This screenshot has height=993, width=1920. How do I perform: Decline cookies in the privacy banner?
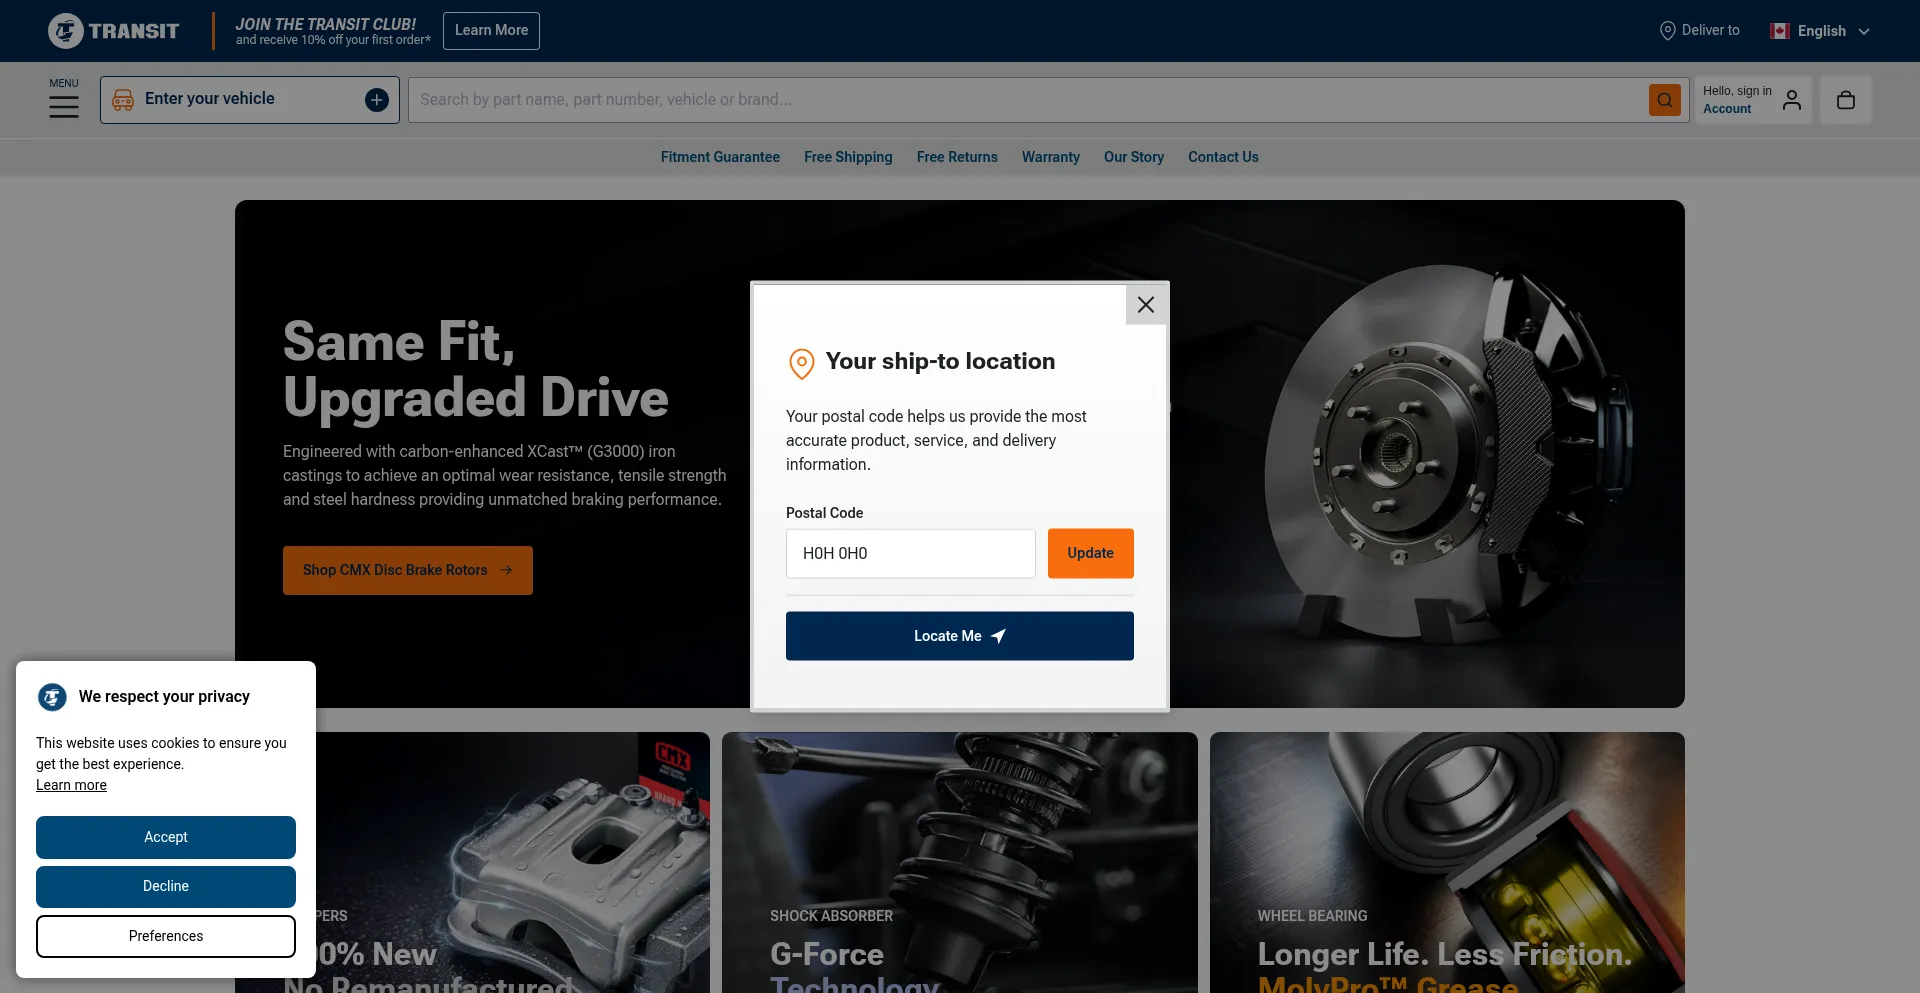(166, 887)
